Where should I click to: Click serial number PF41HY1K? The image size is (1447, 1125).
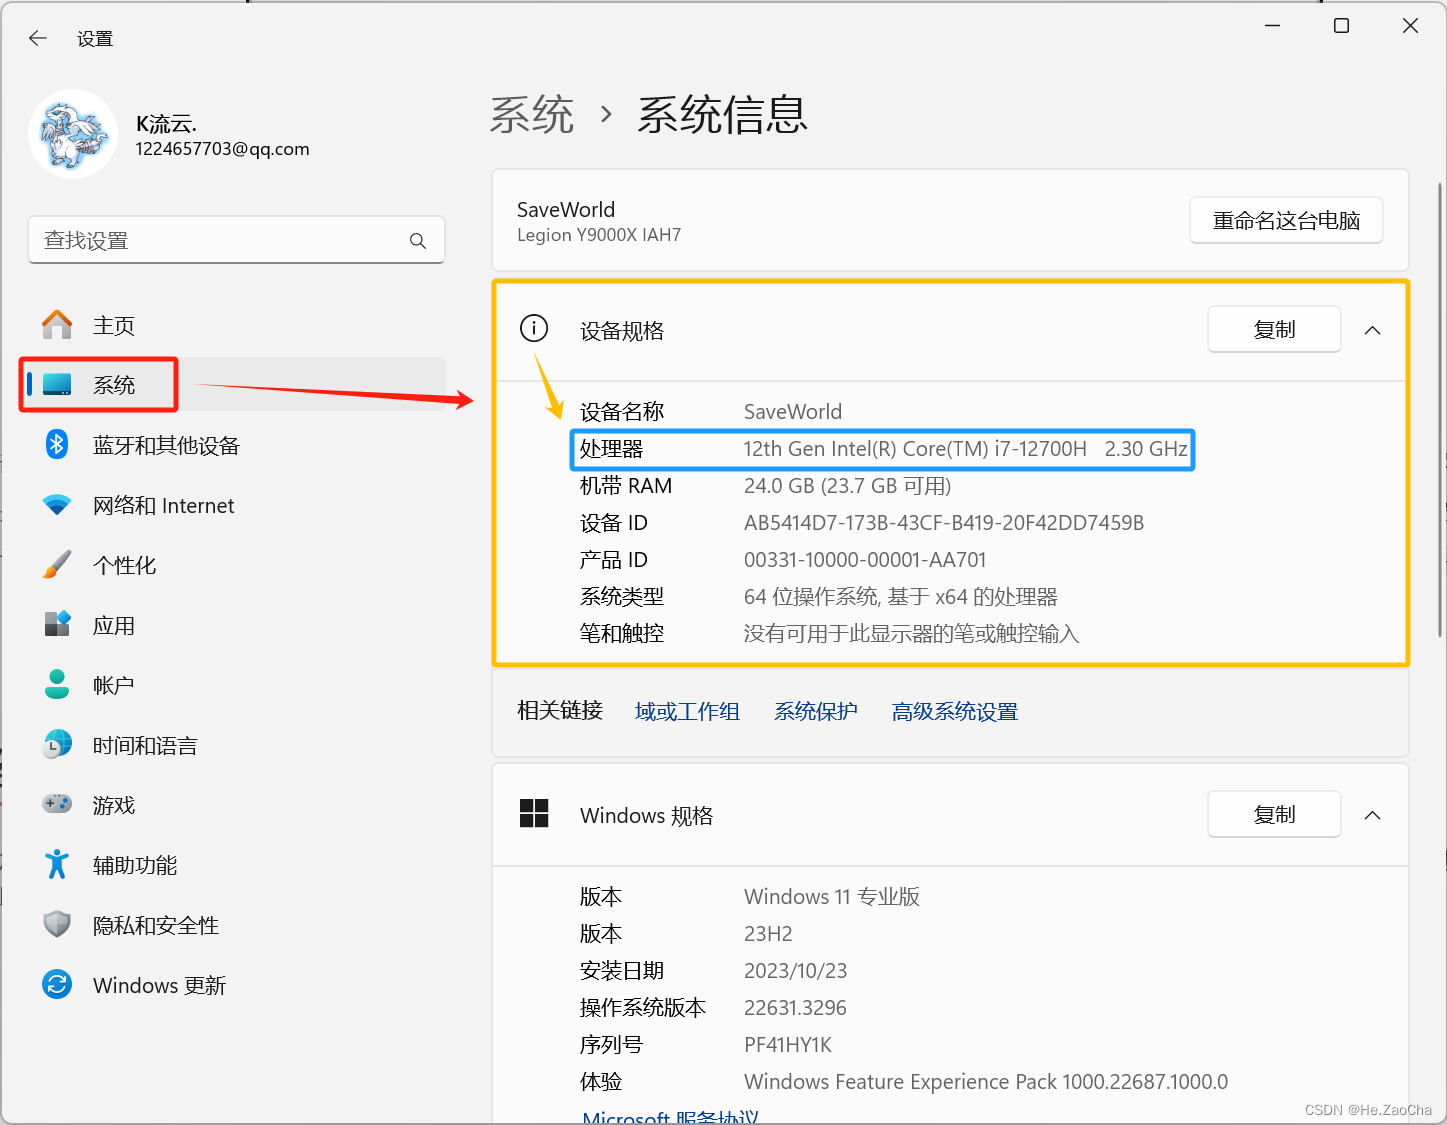[x=788, y=1045]
